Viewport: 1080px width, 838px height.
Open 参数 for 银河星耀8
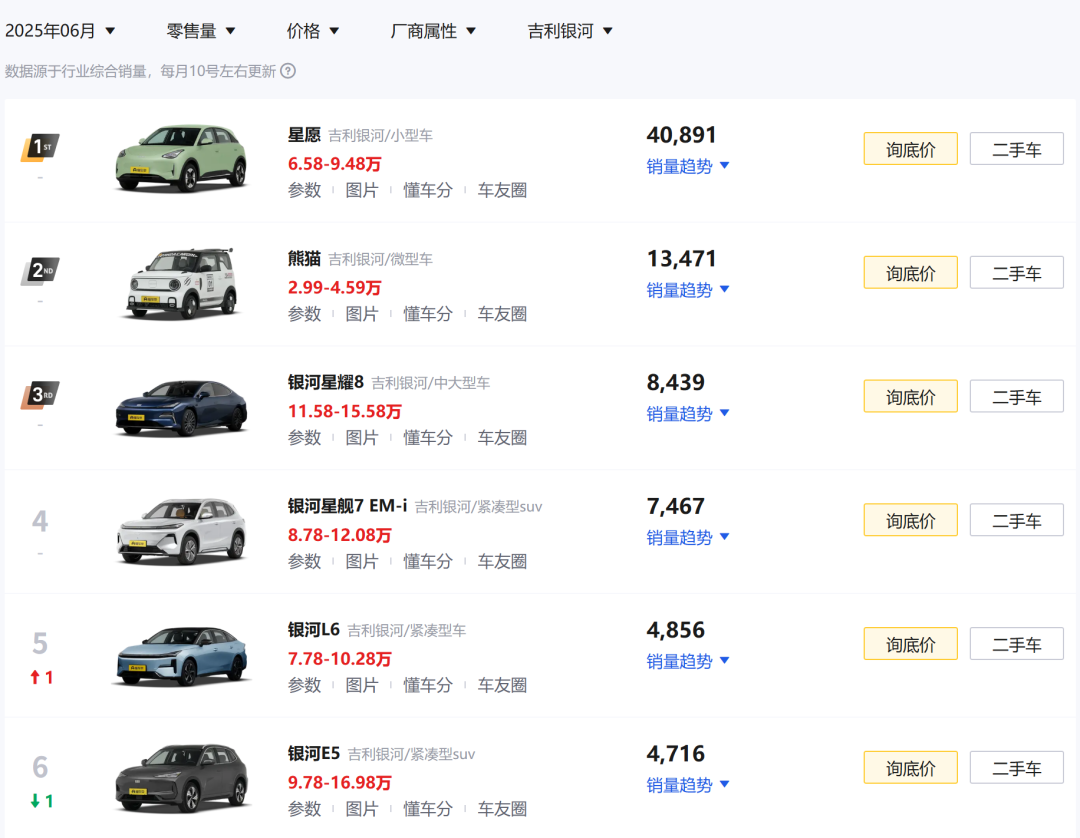[x=304, y=438]
